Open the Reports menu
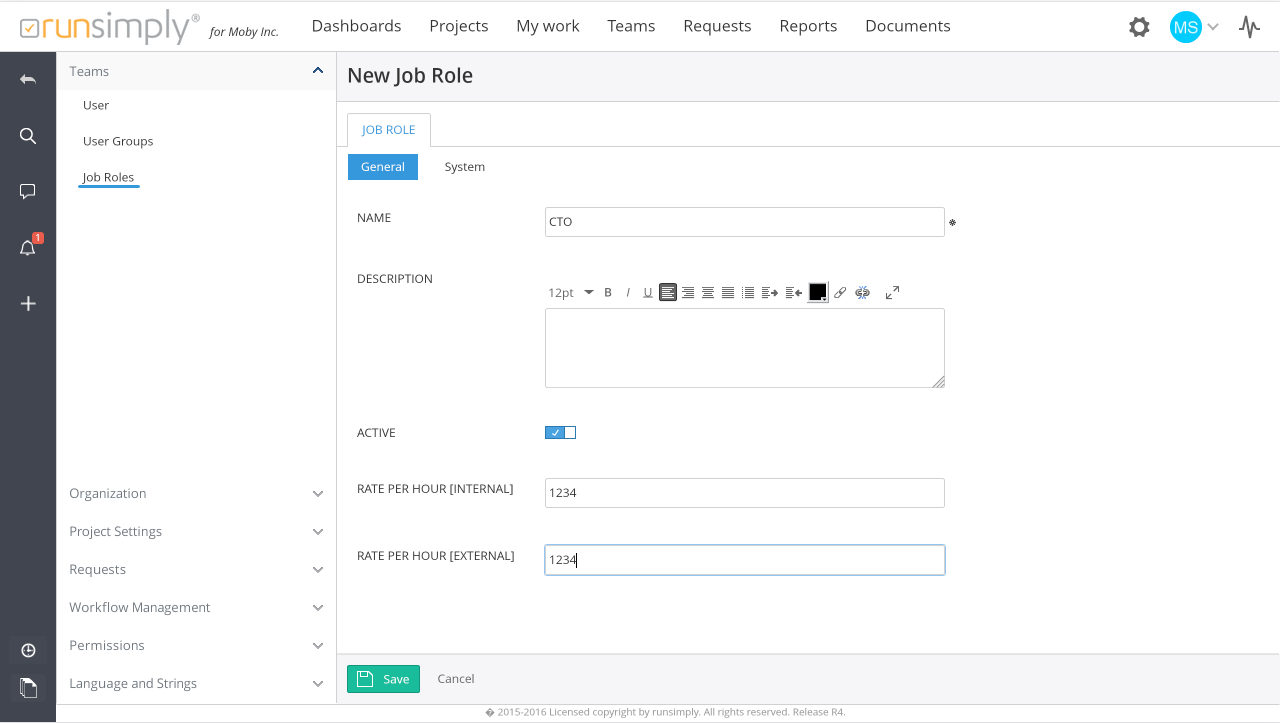Viewport: 1280px width, 723px height. point(808,26)
